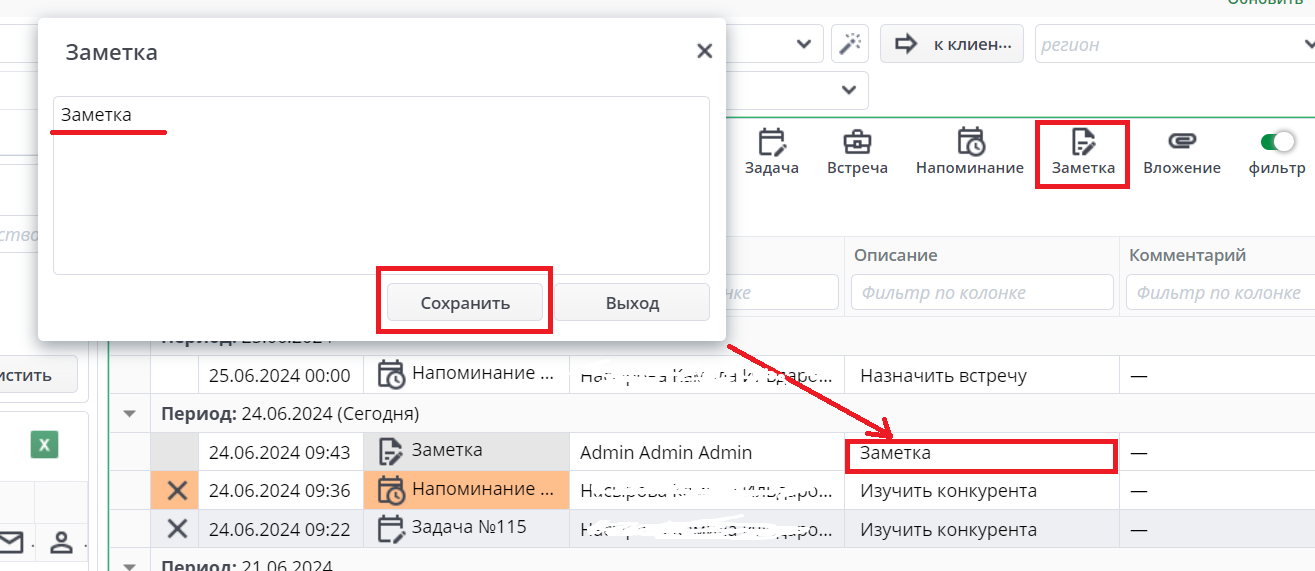The height and width of the screenshot is (571, 1315).
Task: Click the к клиенту arrow button
Action: (x=951, y=44)
